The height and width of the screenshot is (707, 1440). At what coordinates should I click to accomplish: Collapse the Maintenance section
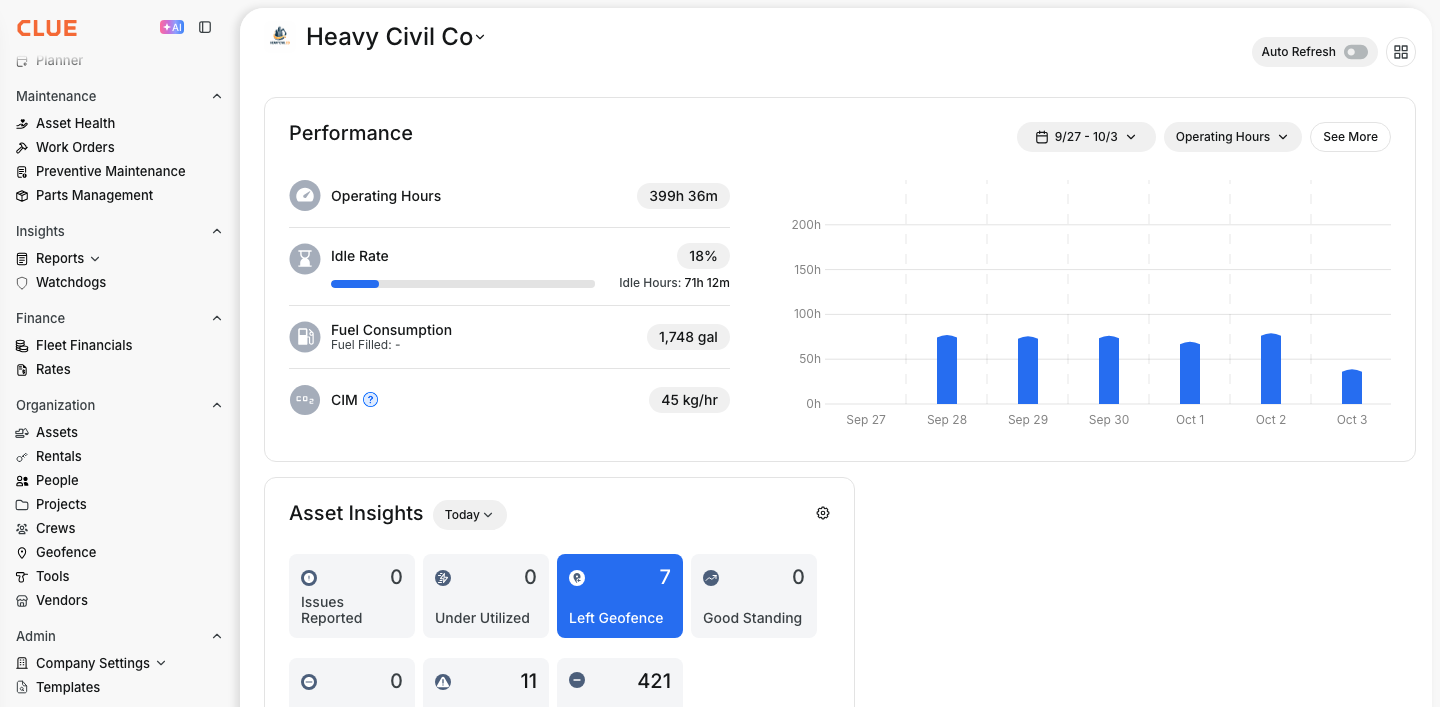tap(217, 96)
